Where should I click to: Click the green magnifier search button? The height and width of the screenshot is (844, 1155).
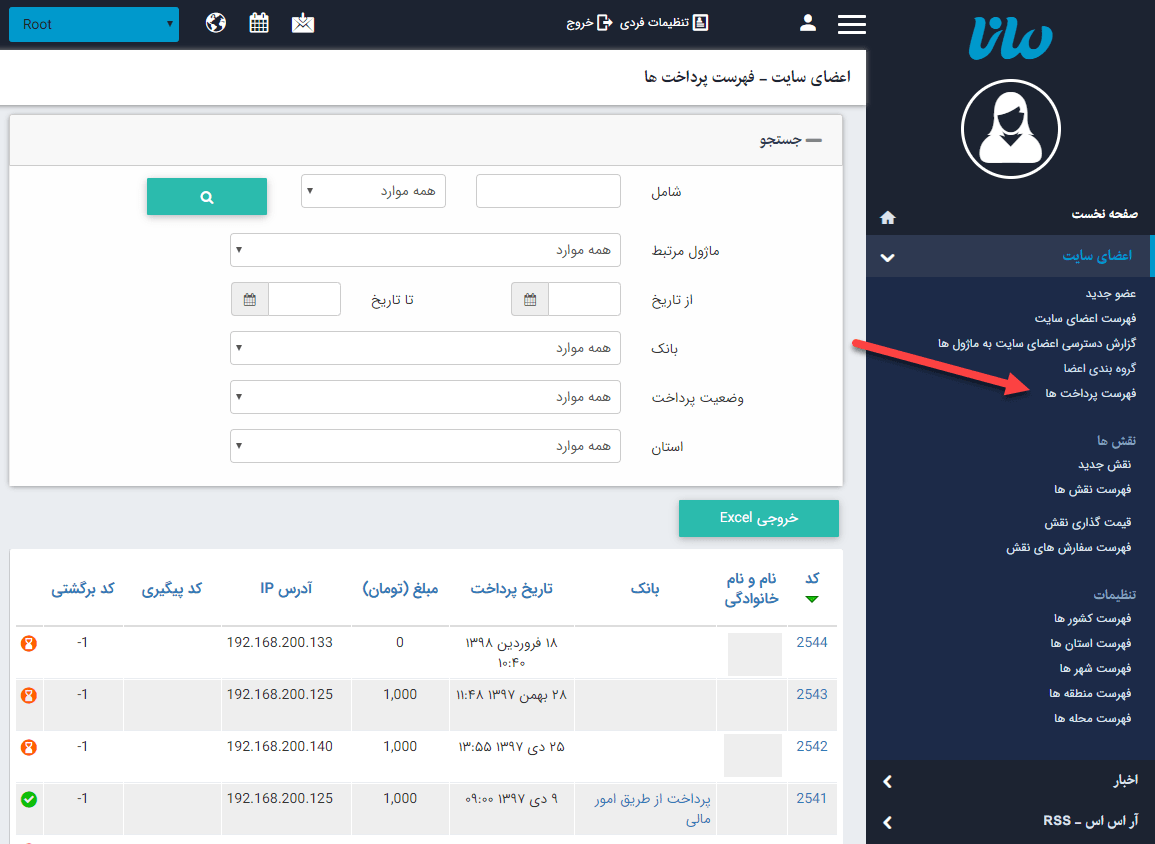(207, 197)
